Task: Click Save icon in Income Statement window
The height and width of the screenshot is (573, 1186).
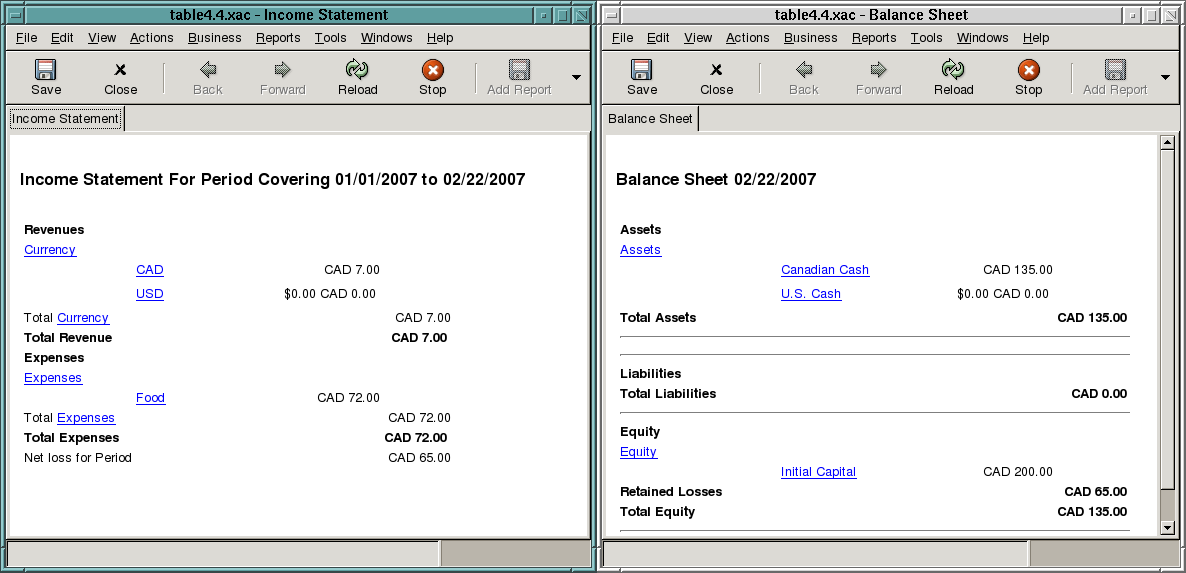Action: [45, 77]
